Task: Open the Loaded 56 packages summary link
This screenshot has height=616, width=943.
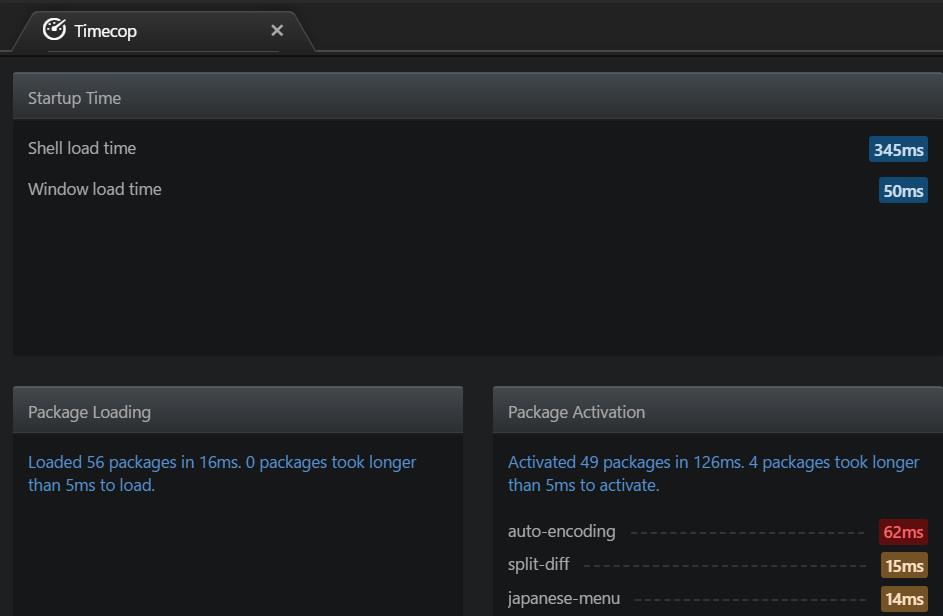Action: click(222, 473)
